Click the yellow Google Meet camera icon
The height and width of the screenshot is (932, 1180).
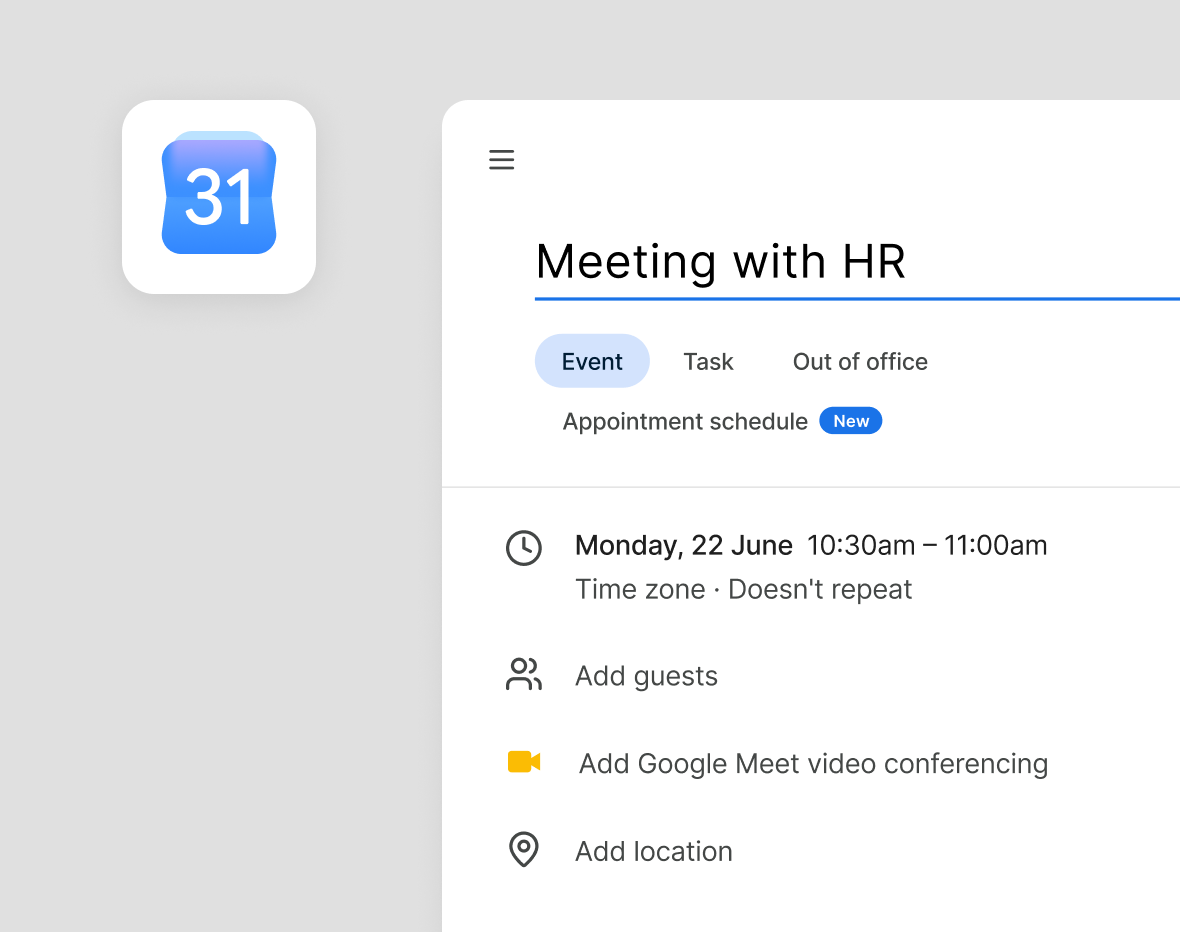coord(524,762)
